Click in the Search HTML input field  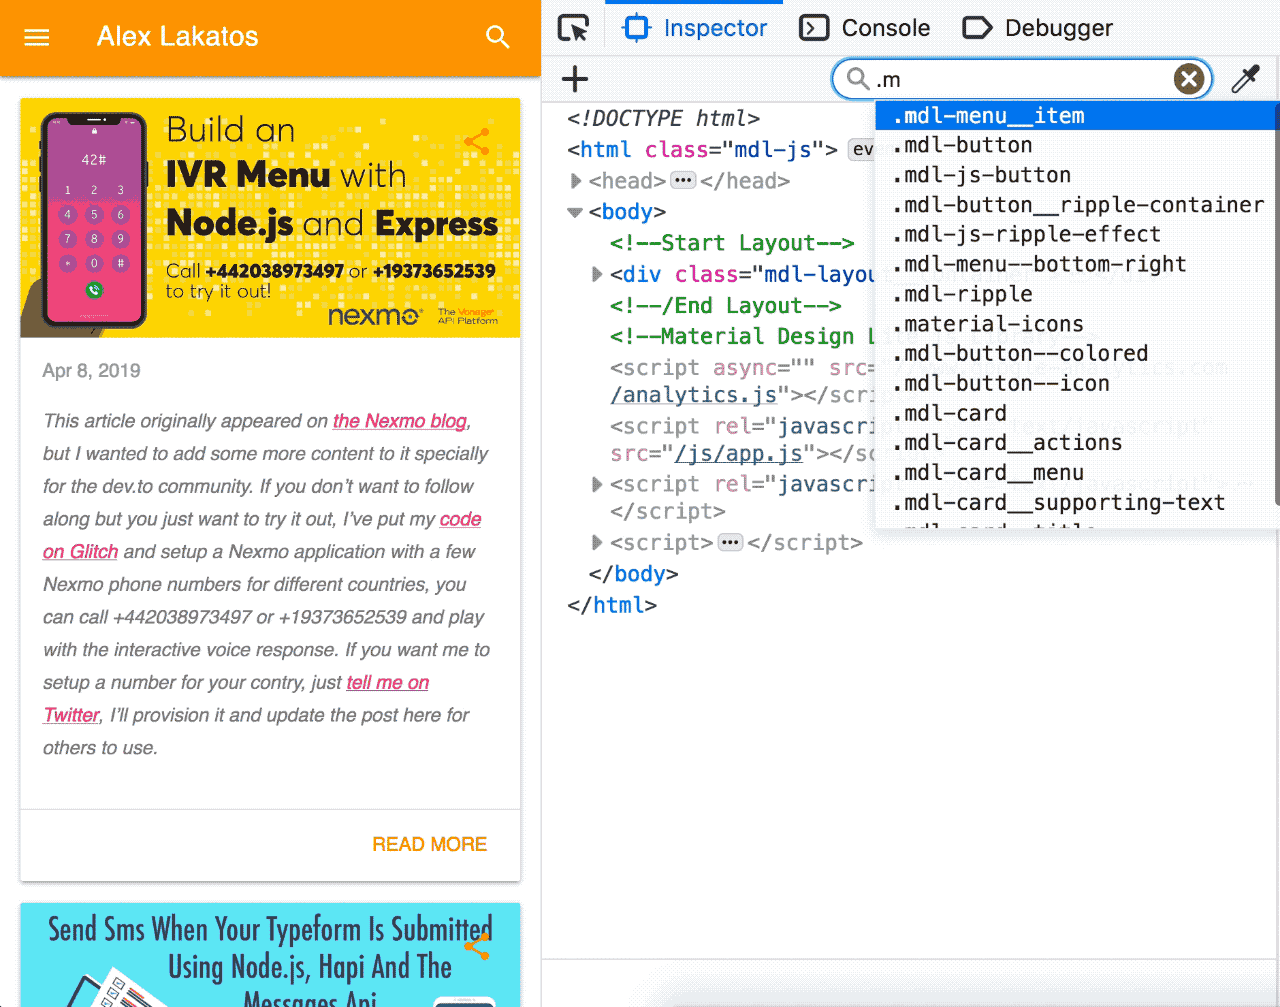pos(1020,79)
